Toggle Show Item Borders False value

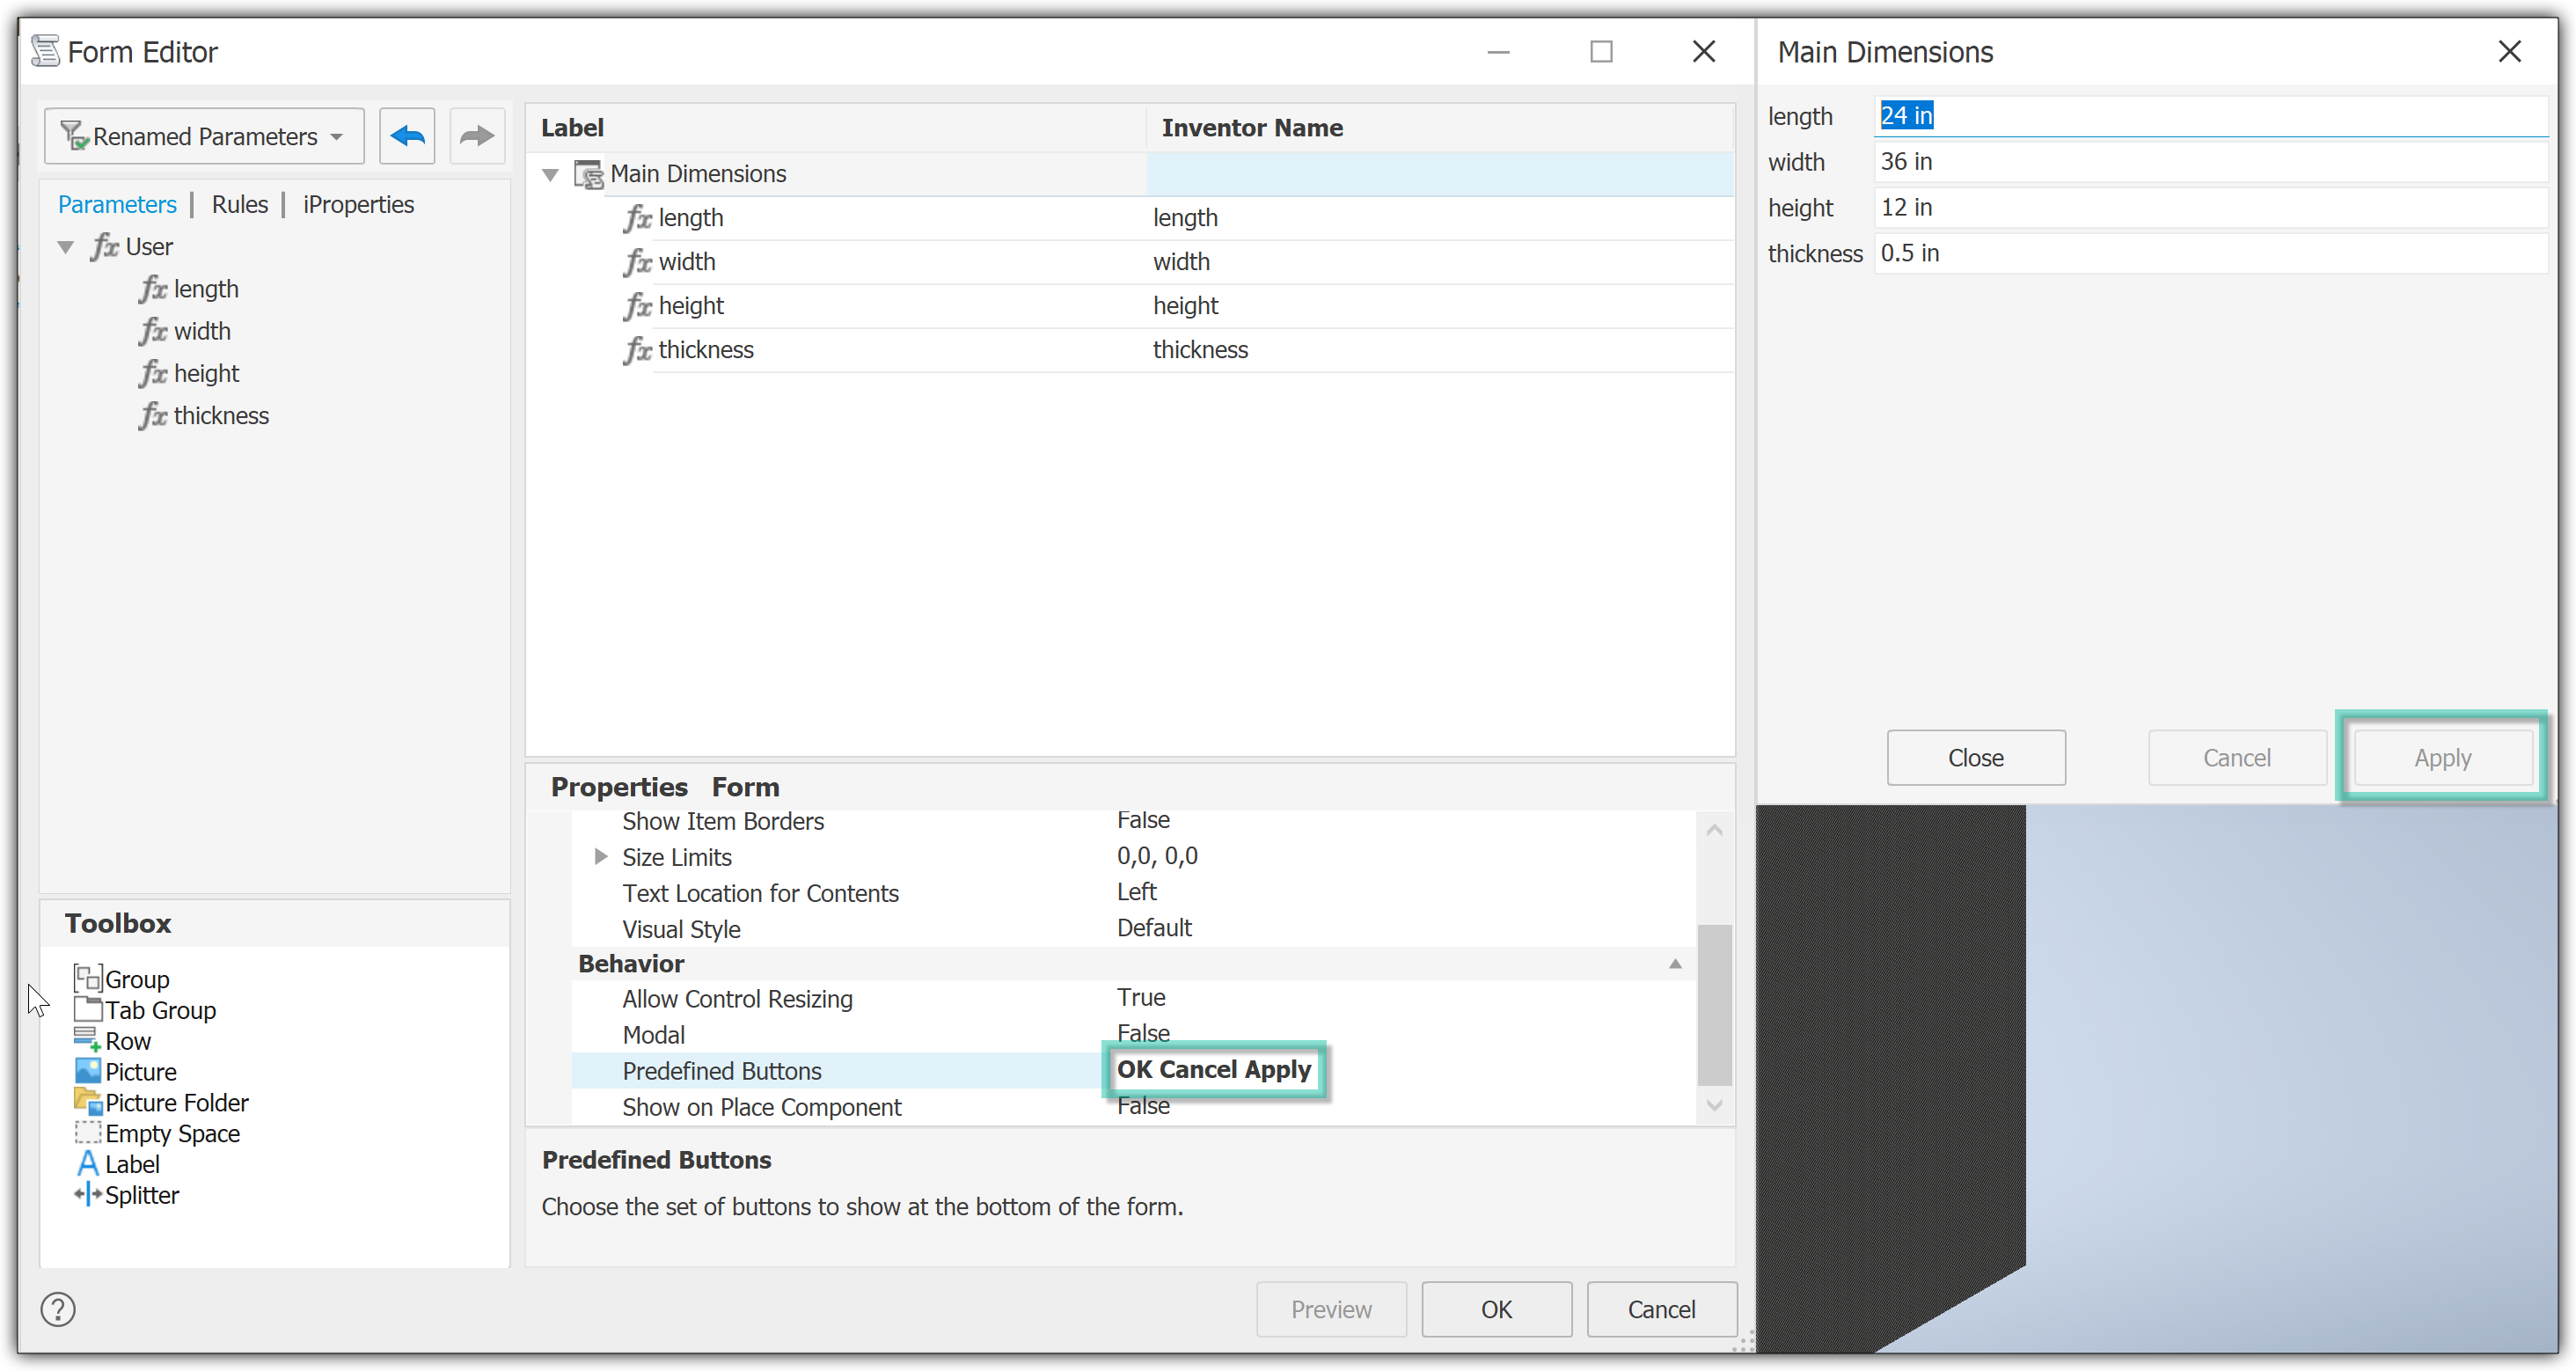[x=1141, y=821]
